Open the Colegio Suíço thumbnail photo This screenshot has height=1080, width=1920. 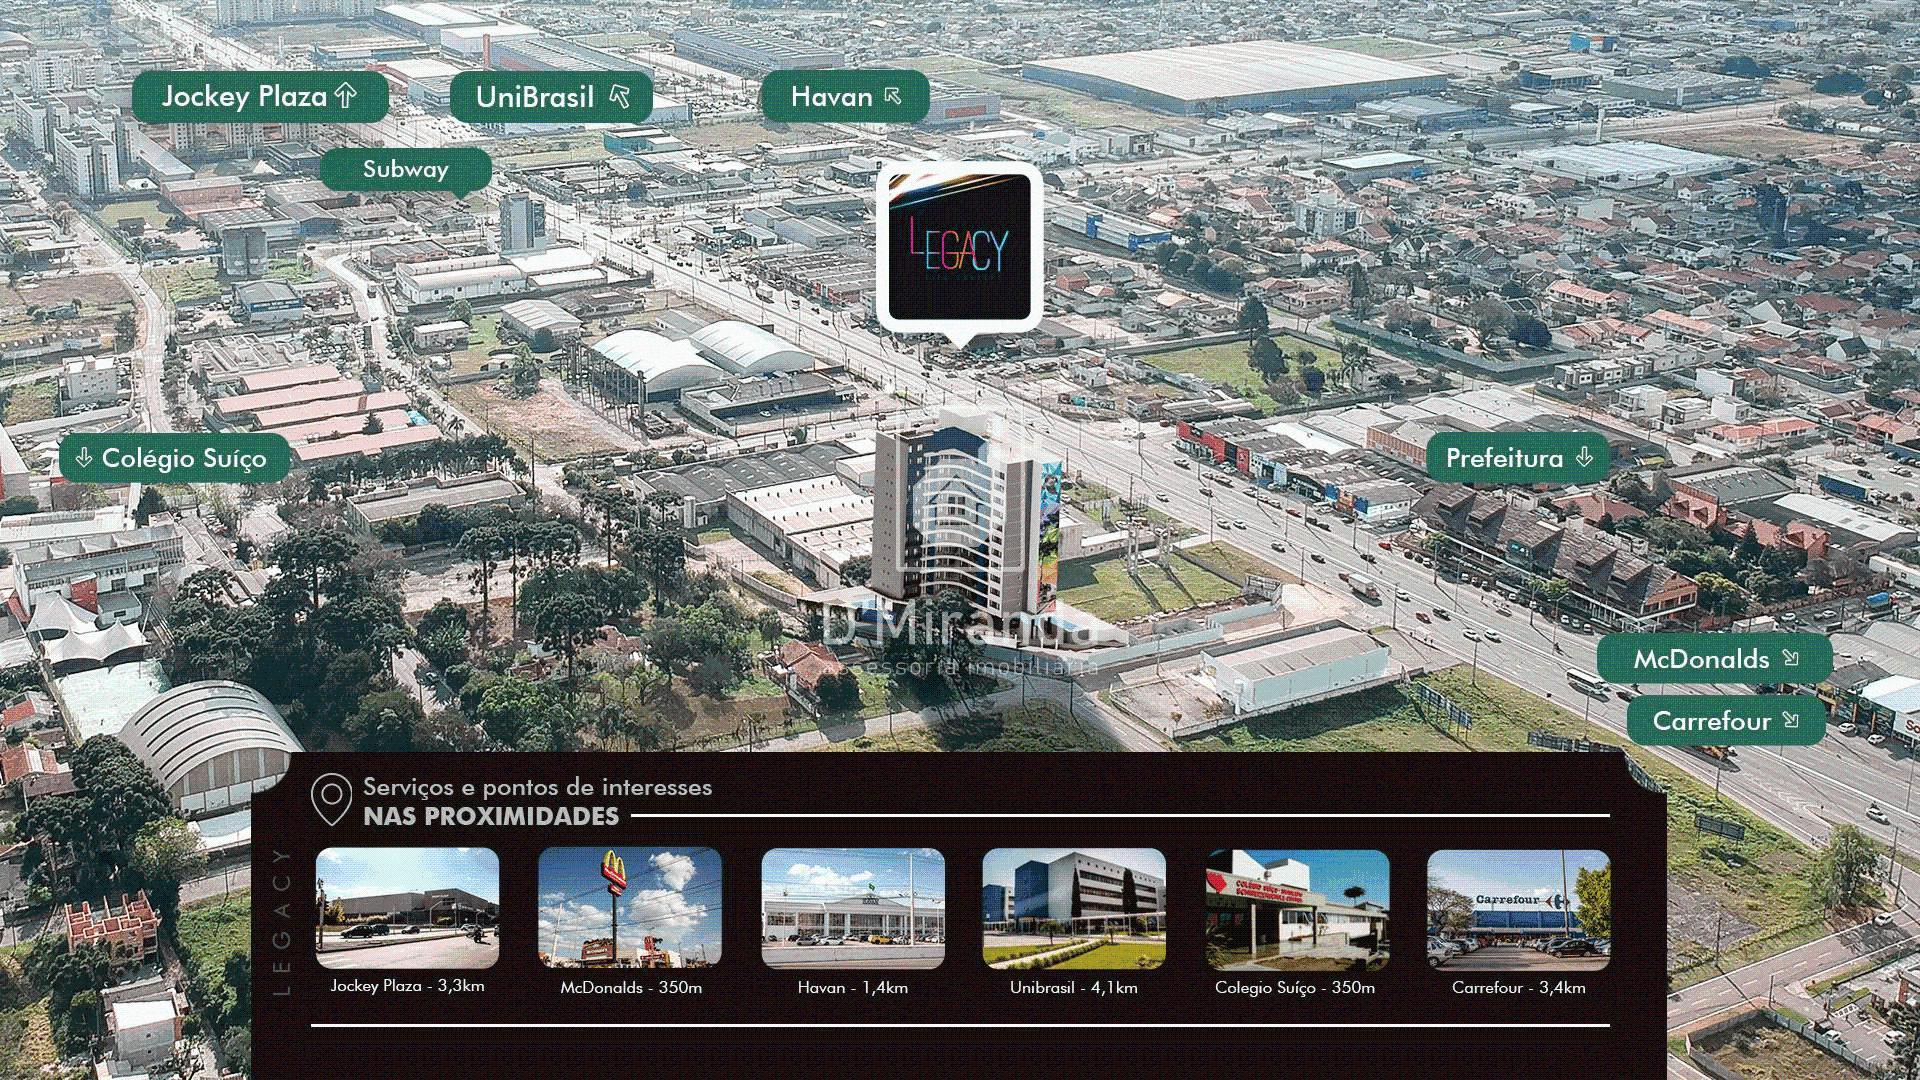[x=1297, y=910]
